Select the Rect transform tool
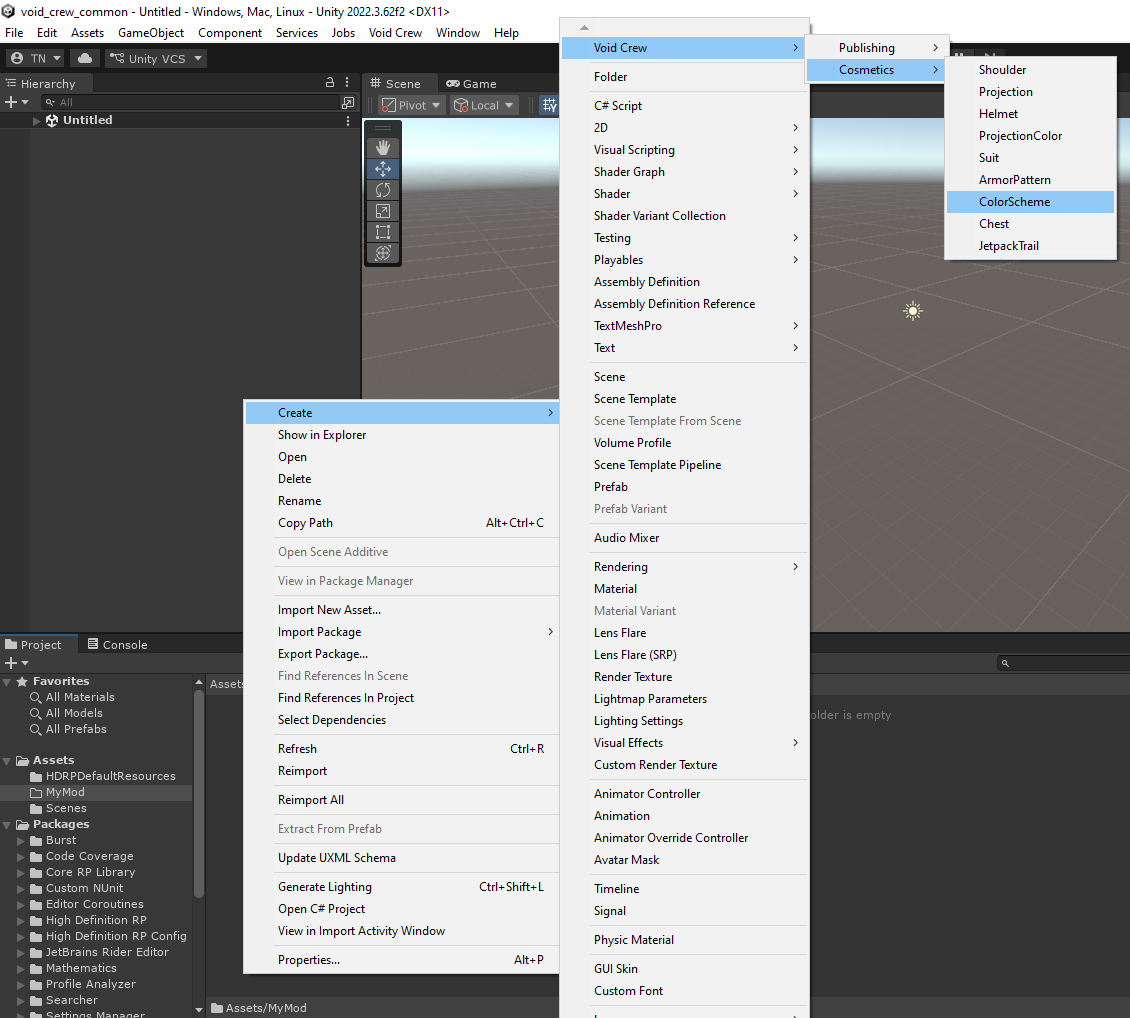Image resolution: width=1130 pixels, height=1018 pixels. tap(383, 232)
